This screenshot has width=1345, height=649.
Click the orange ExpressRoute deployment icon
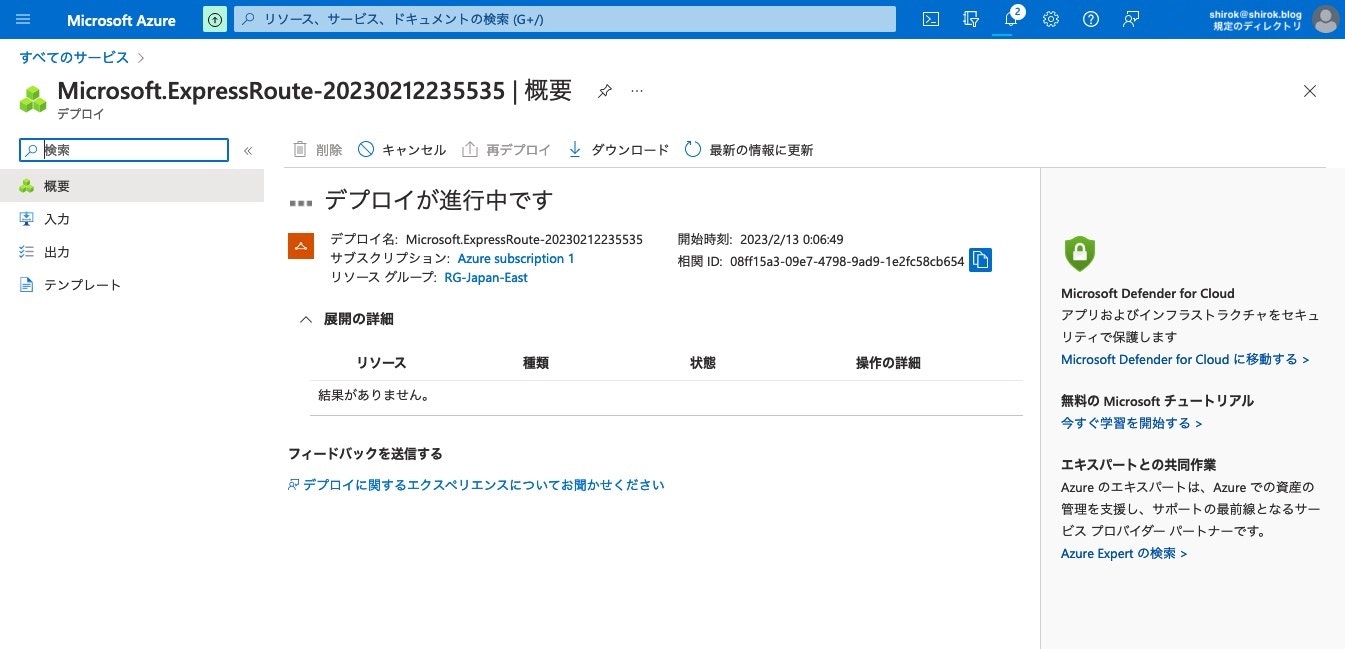pos(301,246)
